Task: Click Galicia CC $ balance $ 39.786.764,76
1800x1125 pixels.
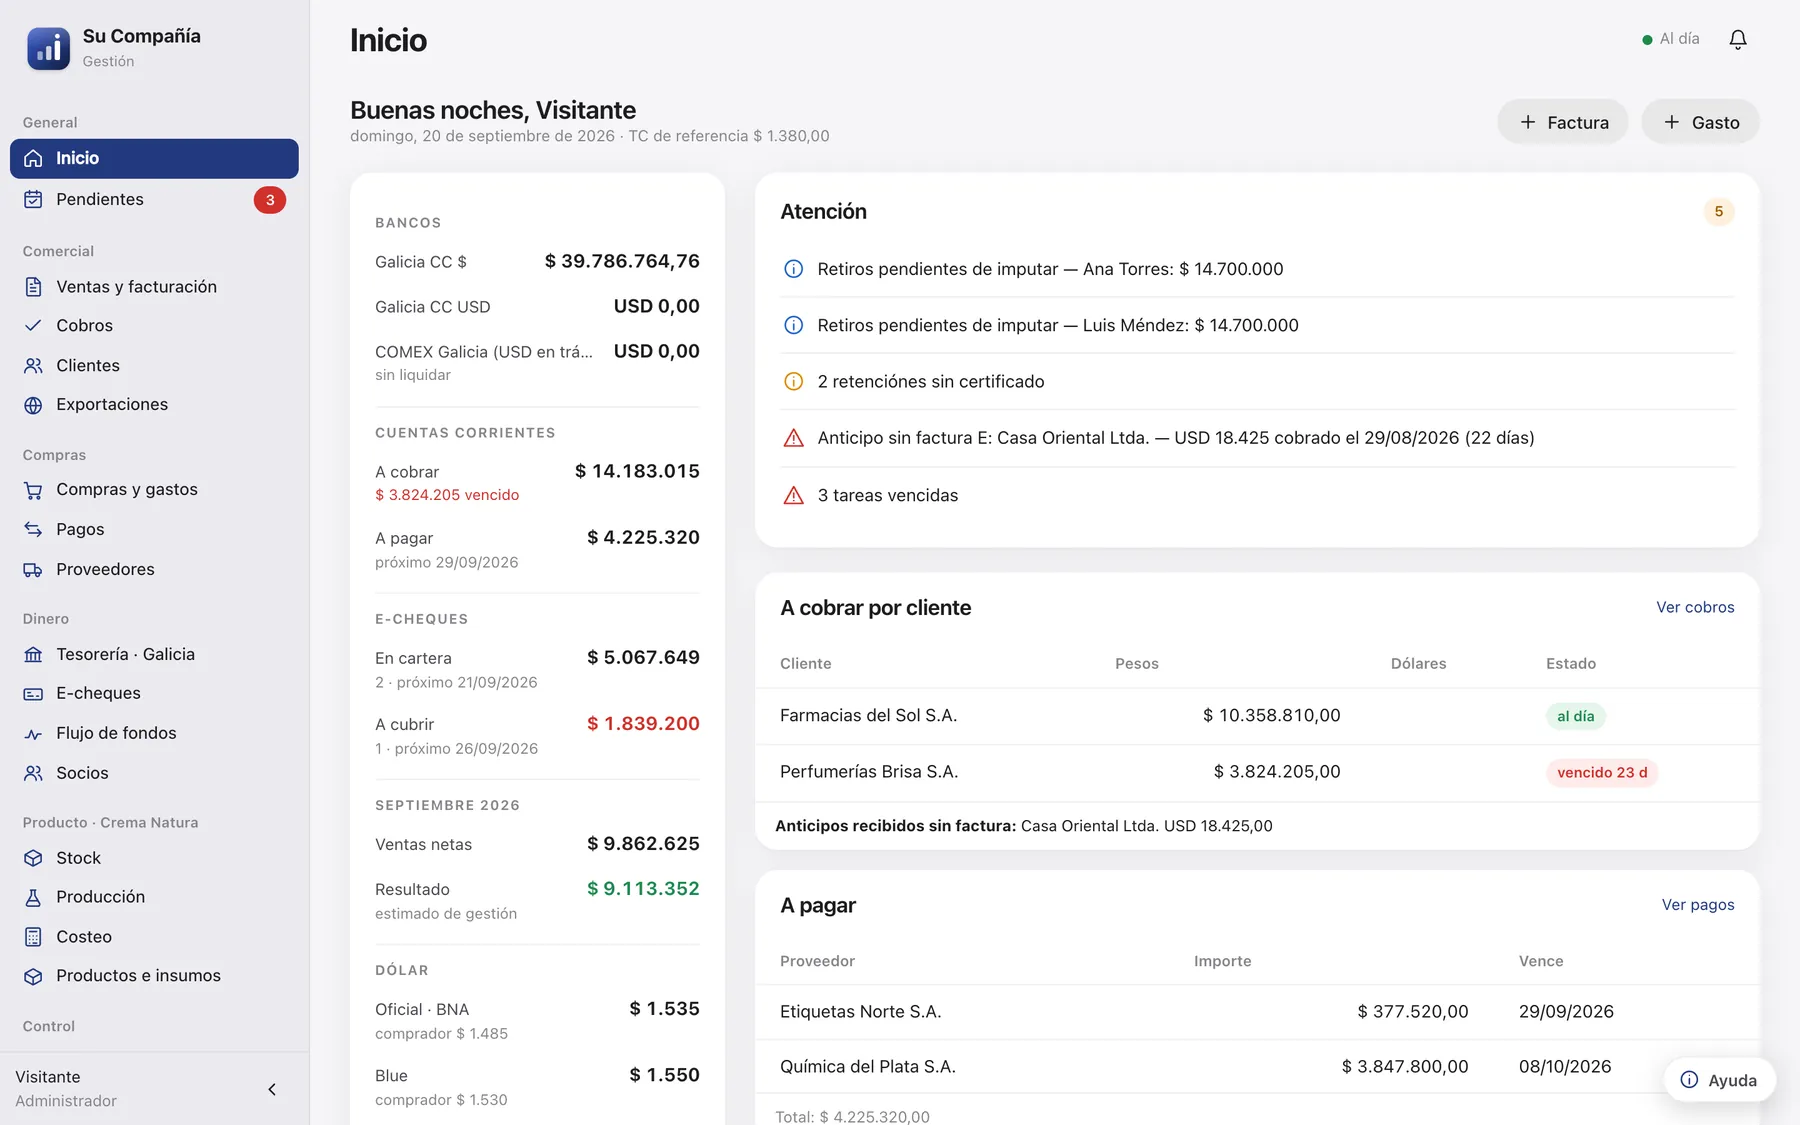Action: pyautogui.click(x=622, y=261)
